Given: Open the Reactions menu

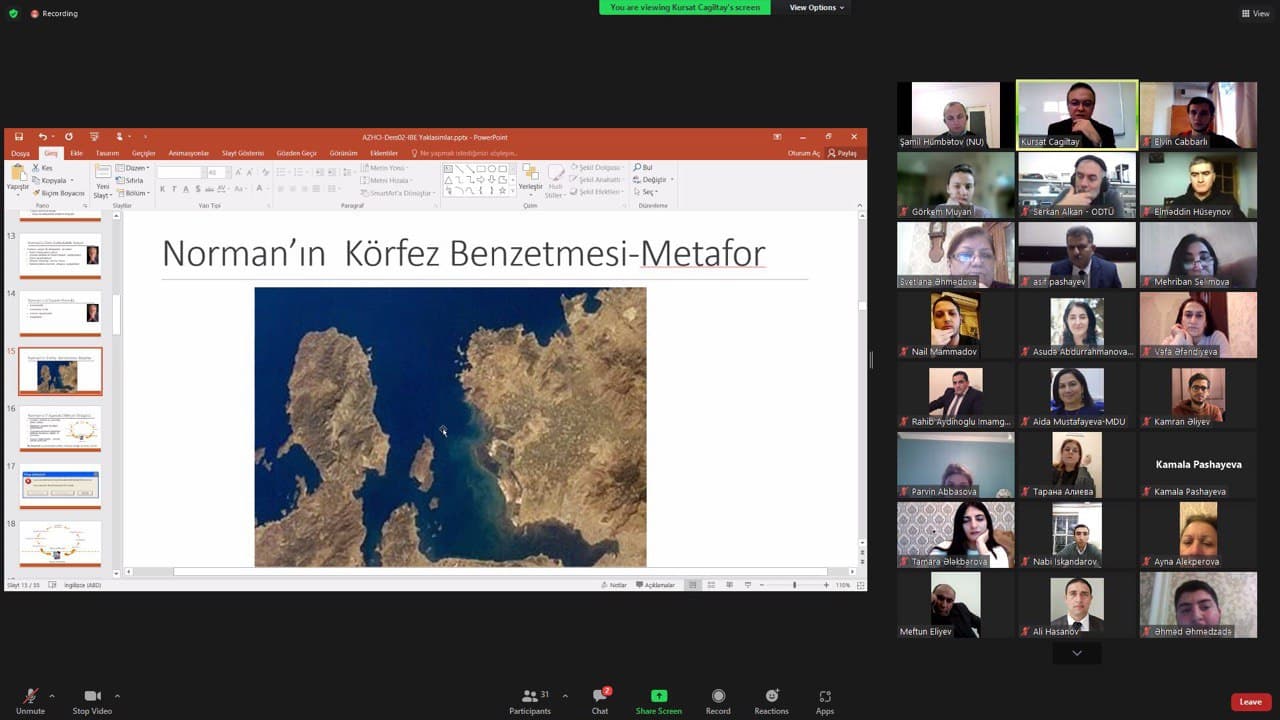Looking at the screenshot, I should pyautogui.click(x=771, y=701).
